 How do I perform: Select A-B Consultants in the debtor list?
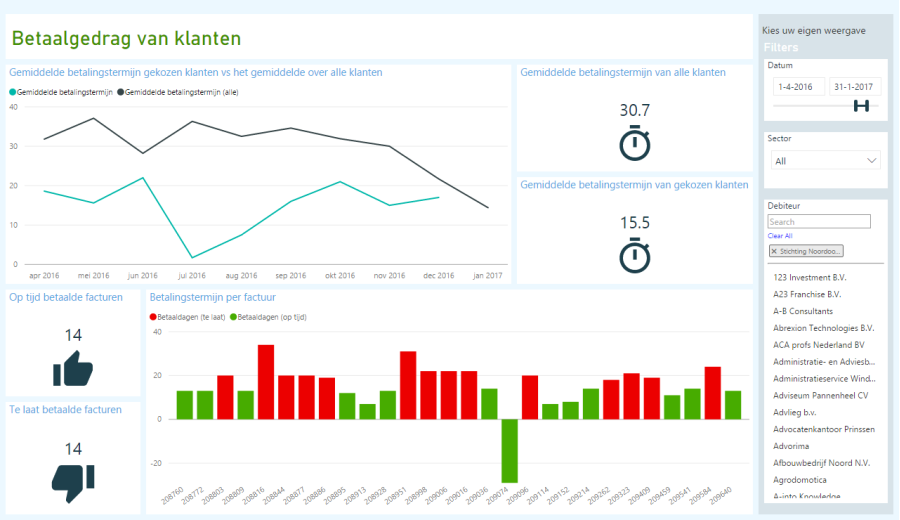coord(803,311)
